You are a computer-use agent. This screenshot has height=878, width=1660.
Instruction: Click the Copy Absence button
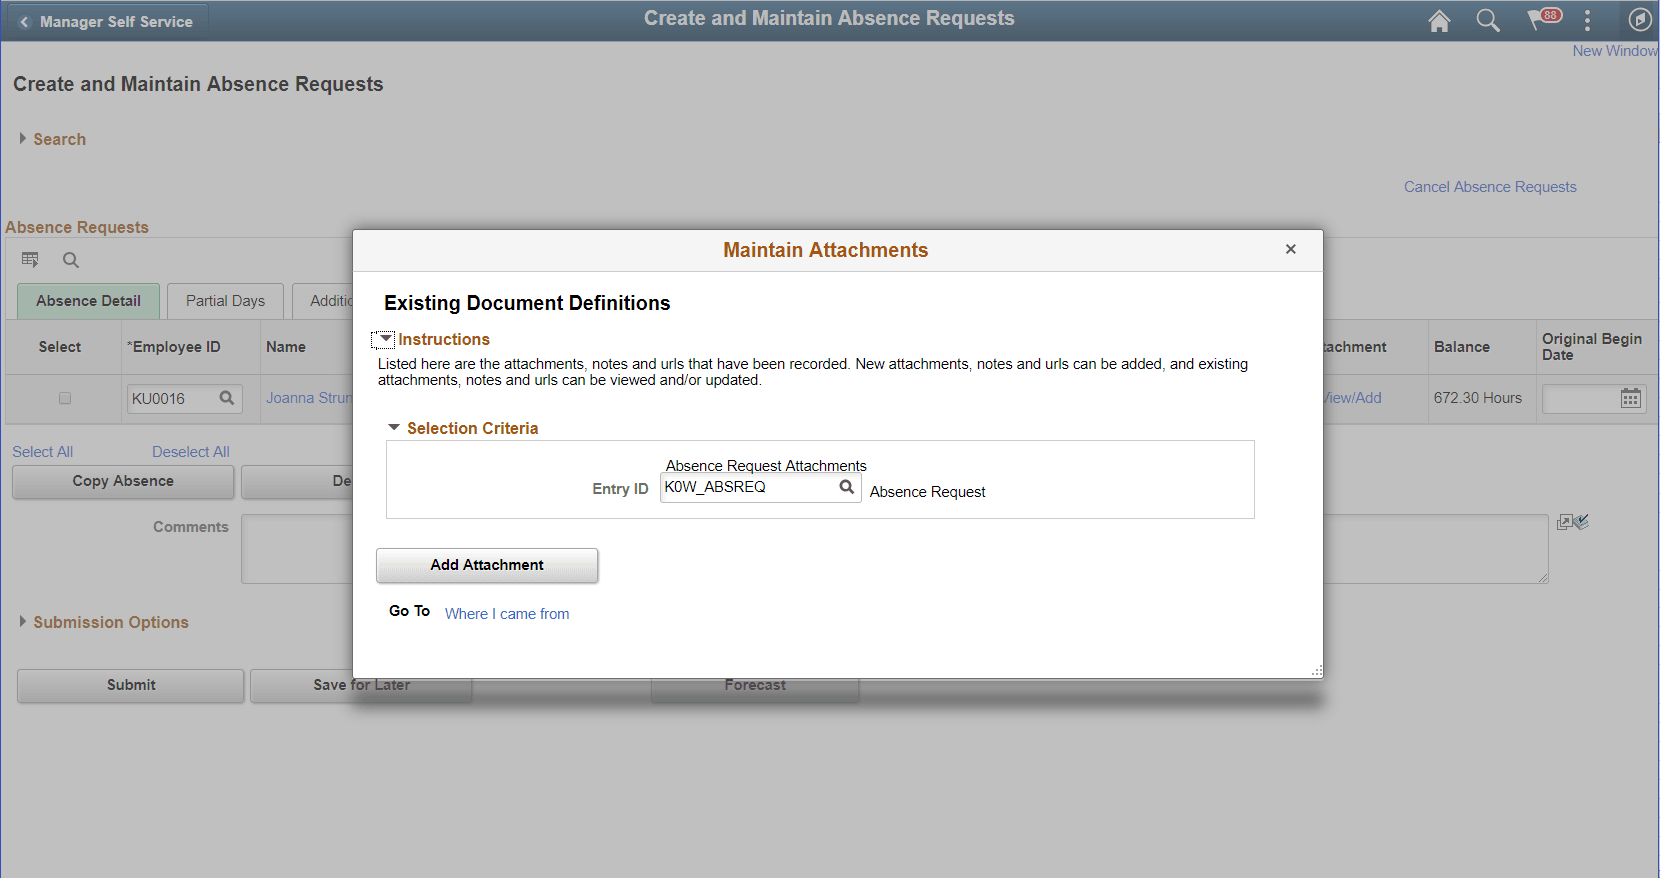[123, 481]
